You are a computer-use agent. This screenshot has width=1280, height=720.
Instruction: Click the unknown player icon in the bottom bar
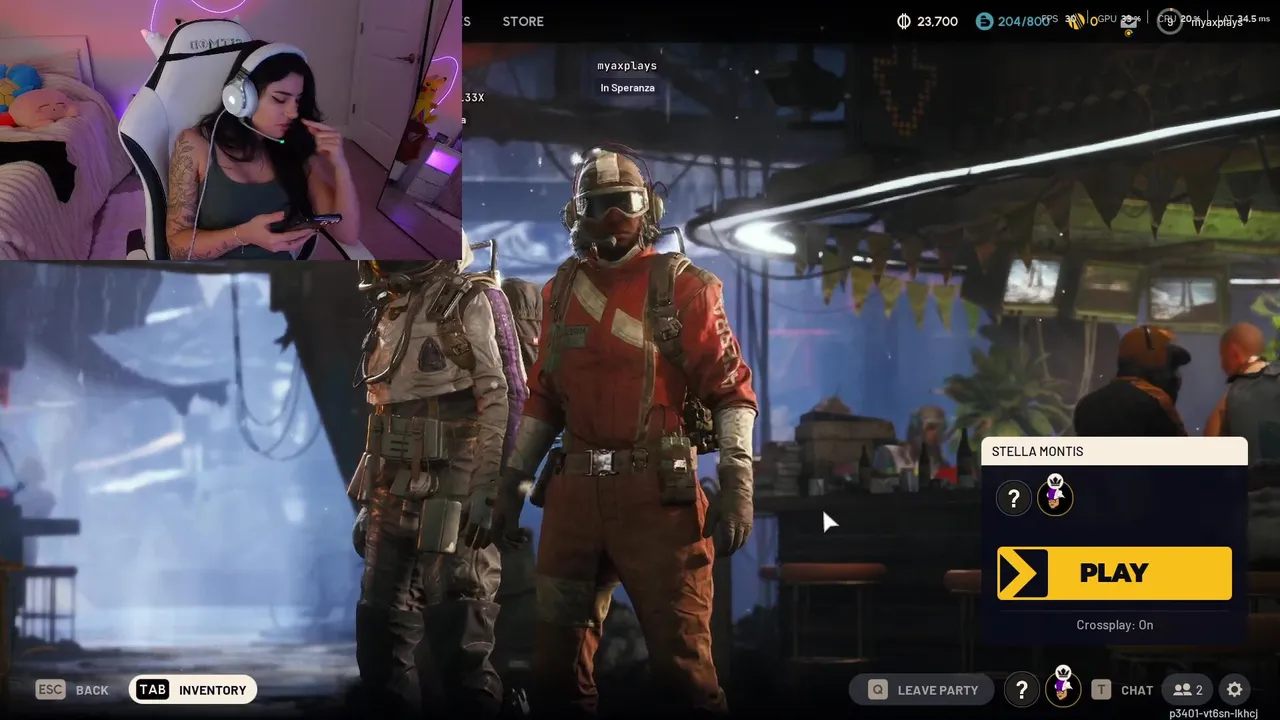[x=1021, y=689]
